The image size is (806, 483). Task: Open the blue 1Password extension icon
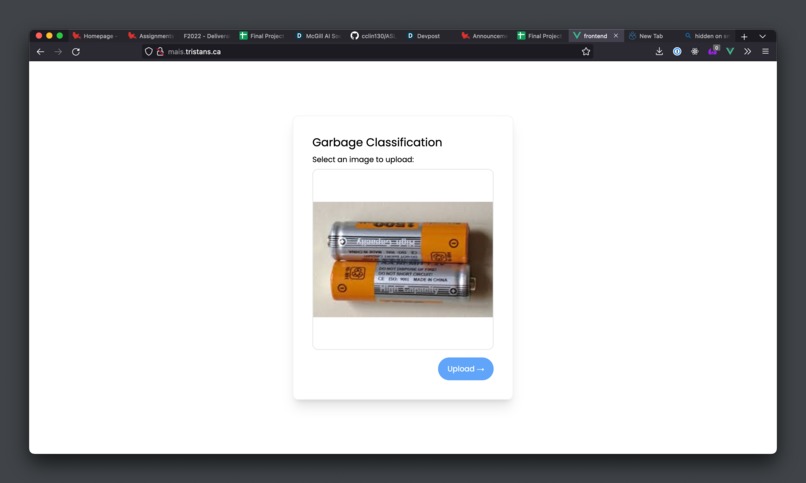[x=677, y=51]
